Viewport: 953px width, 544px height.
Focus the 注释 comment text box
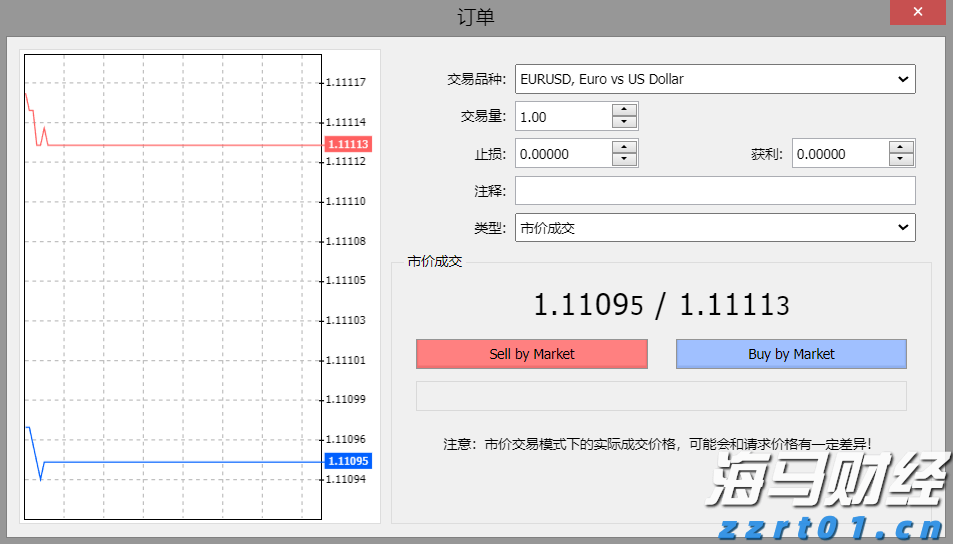coord(714,191)
